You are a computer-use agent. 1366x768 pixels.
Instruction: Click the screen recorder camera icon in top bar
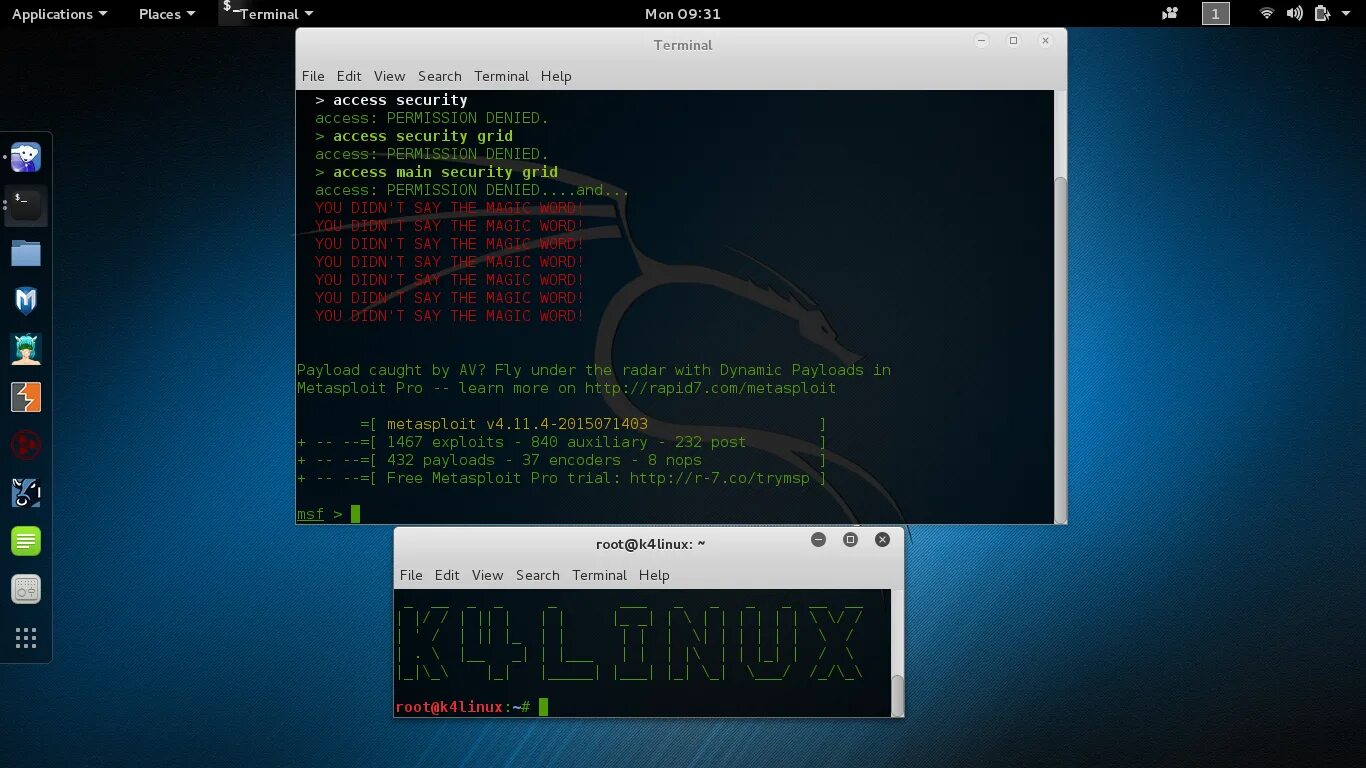click(1170, 14)
